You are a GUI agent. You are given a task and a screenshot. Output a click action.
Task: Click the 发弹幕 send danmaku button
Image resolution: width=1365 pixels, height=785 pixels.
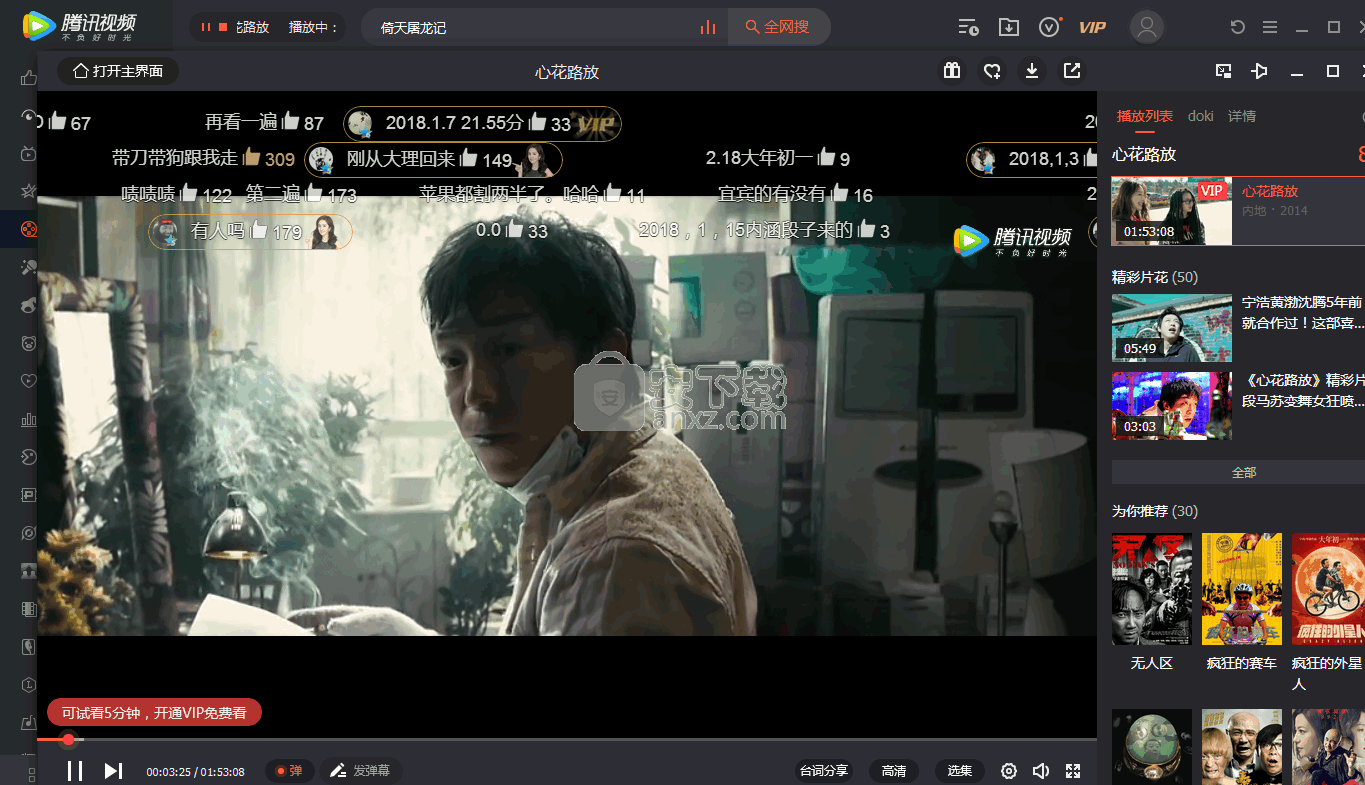(x=360, y=771)
